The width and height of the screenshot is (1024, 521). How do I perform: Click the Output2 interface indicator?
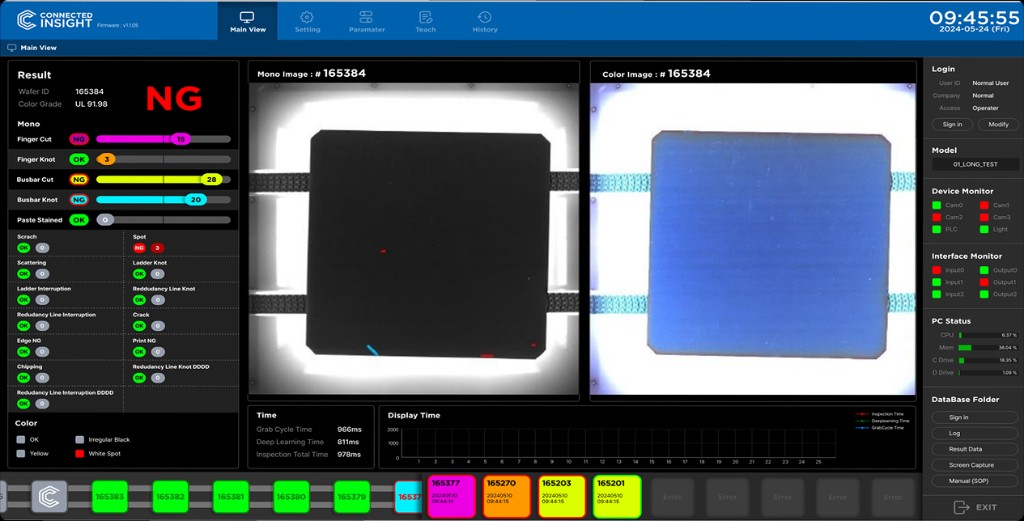[984, 294]
